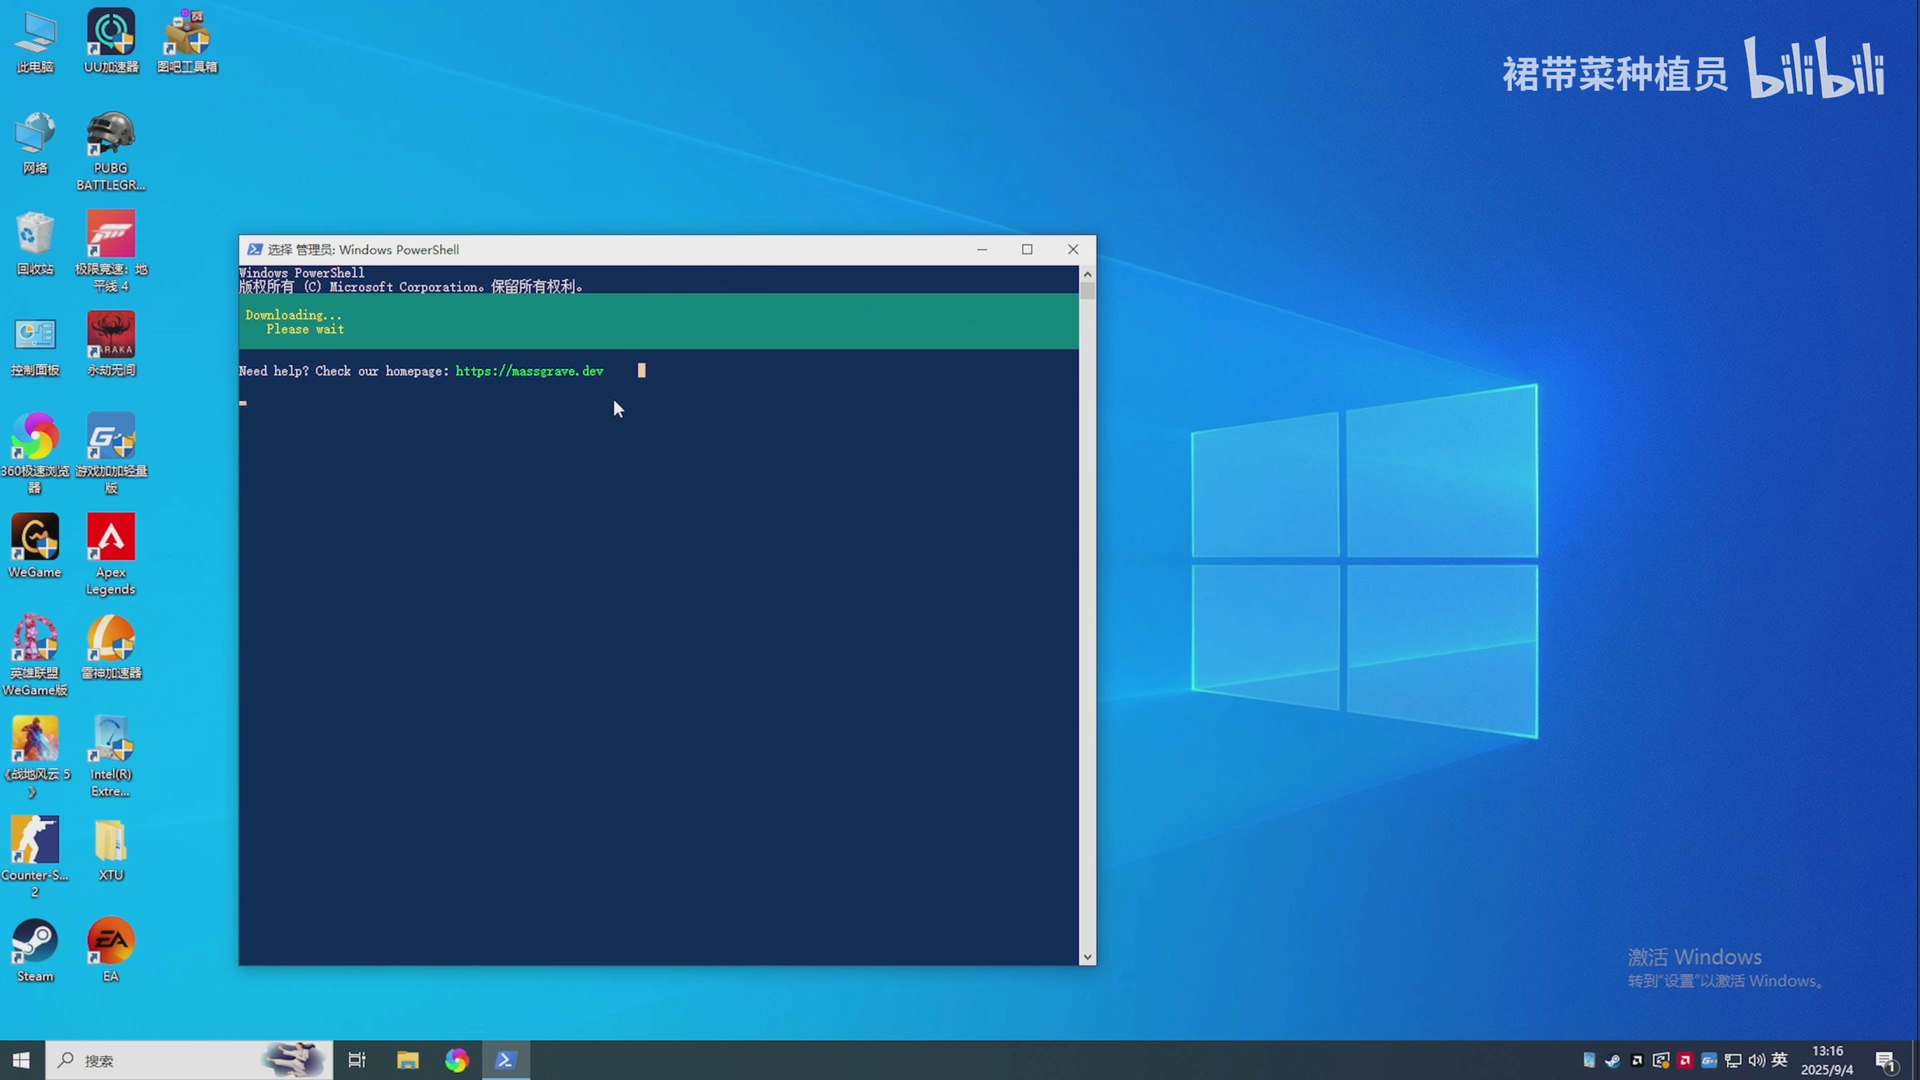1920x1080 pixels.
Task: Open the massgrave.dev homepage link
Action: pos(529,371)
